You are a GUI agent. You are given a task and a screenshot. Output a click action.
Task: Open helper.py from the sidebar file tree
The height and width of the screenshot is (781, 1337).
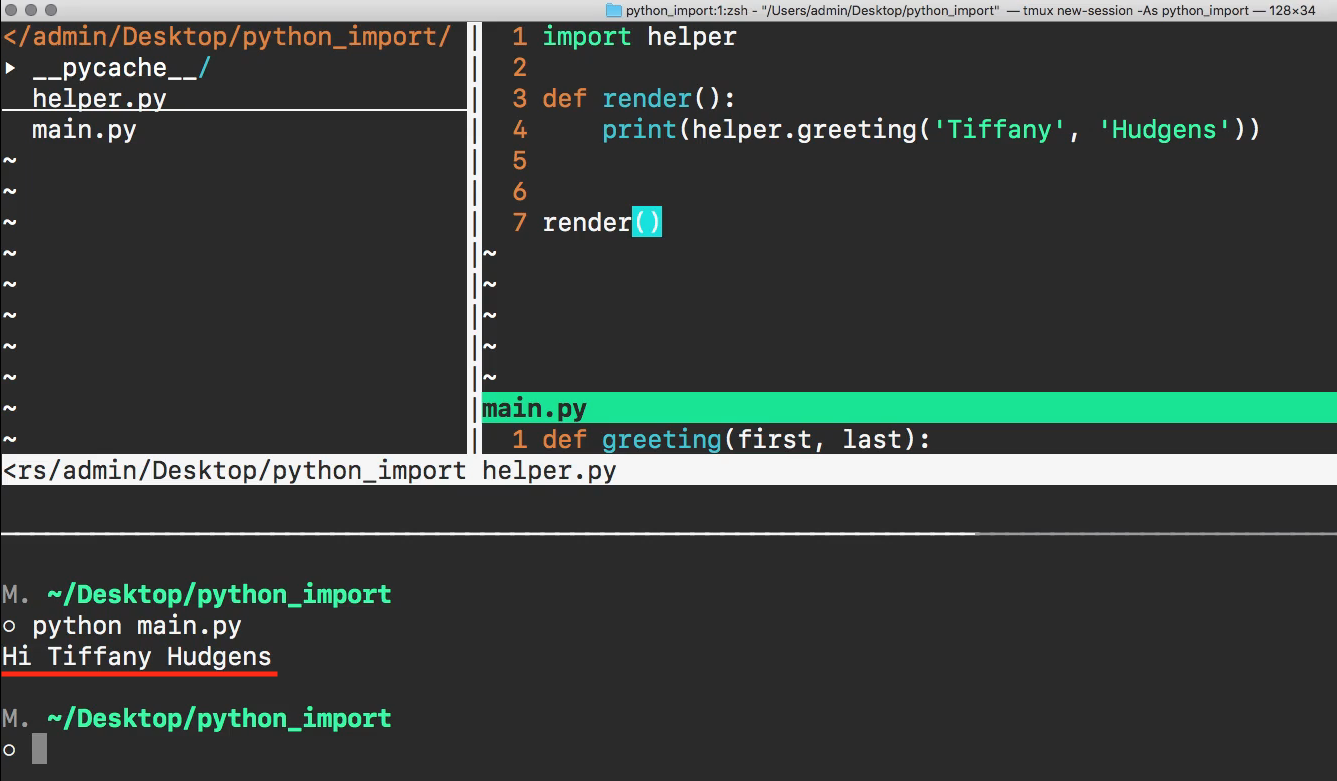click(99, 98)
